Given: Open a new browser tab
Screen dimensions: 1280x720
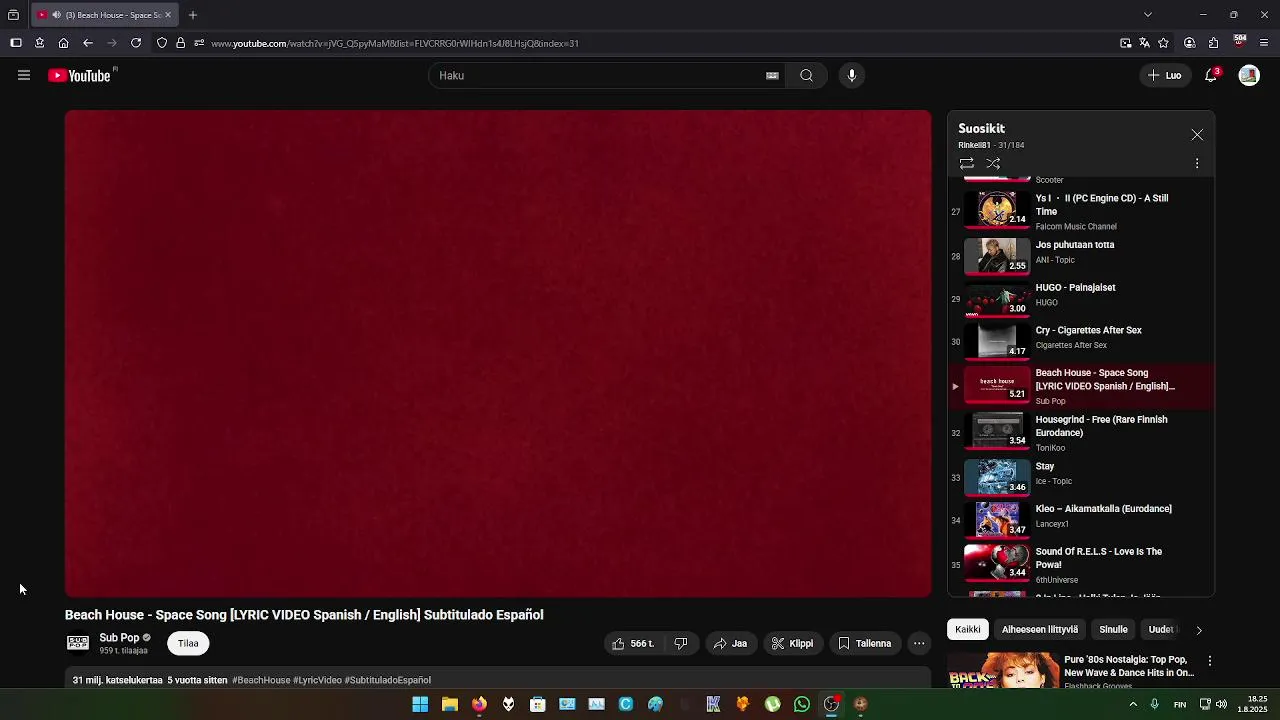Looking at the screenshot, I should (193, 15).
